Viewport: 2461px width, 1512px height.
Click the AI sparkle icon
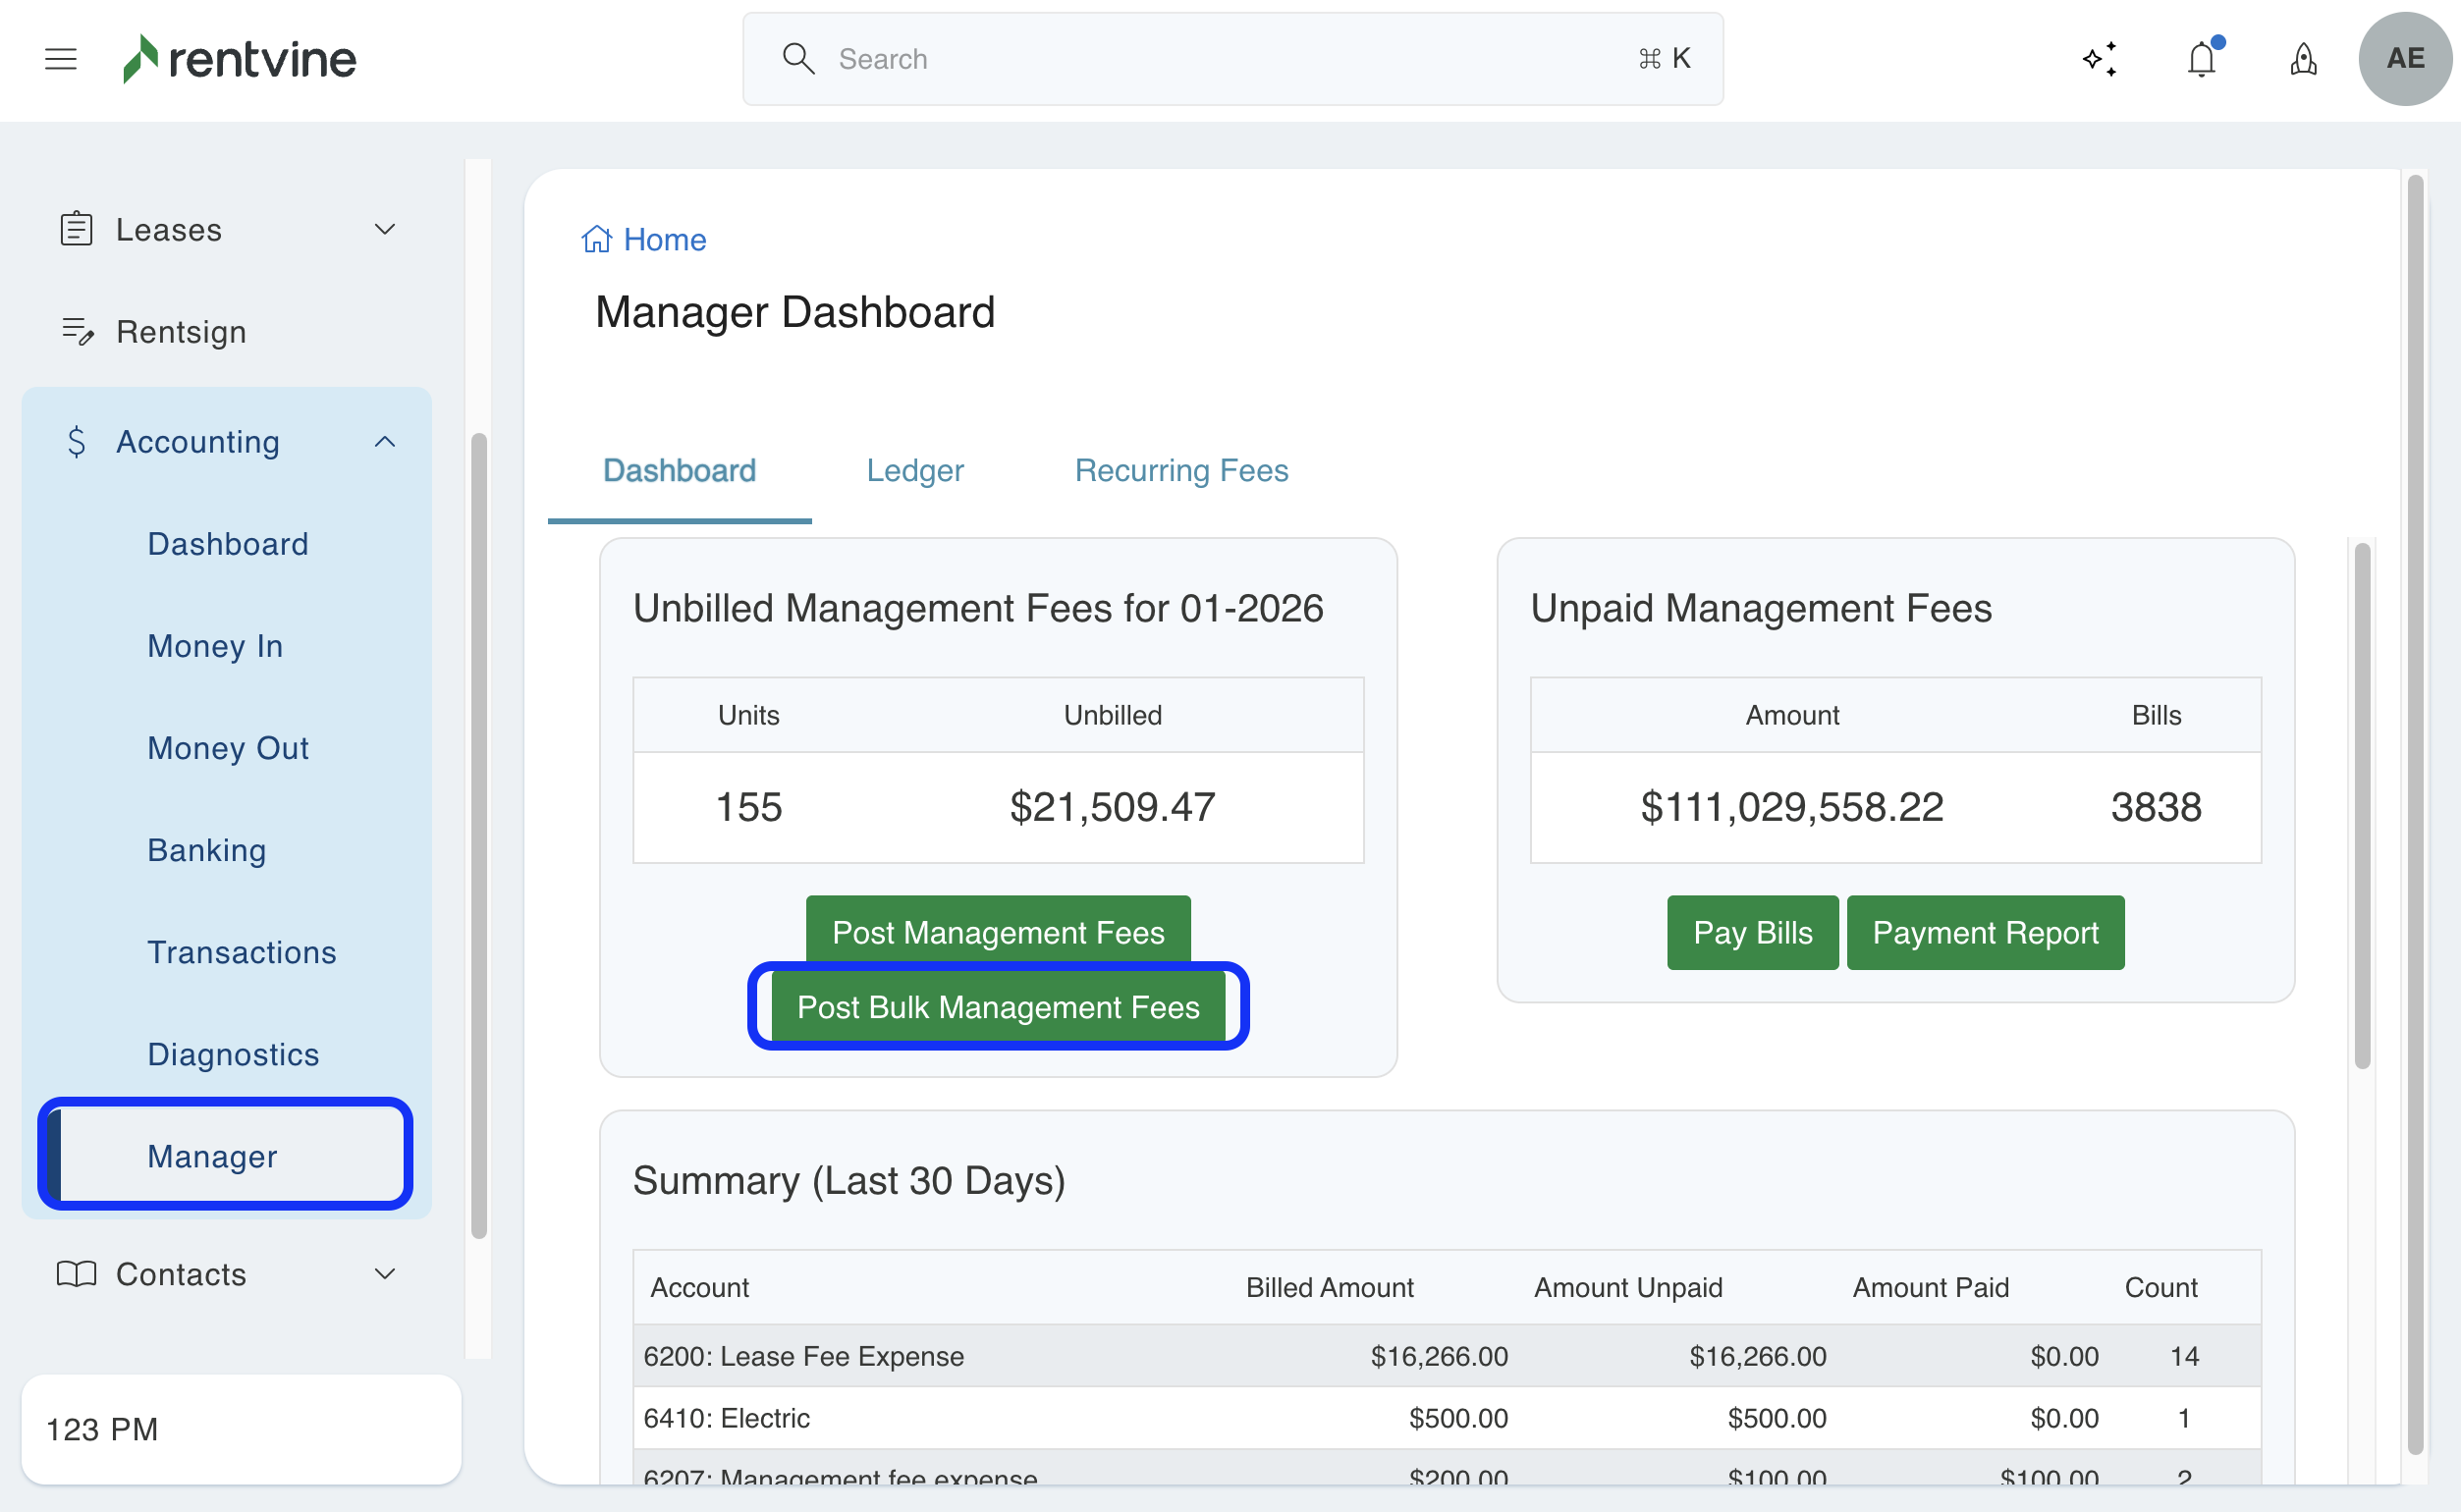click(2099, 59)
